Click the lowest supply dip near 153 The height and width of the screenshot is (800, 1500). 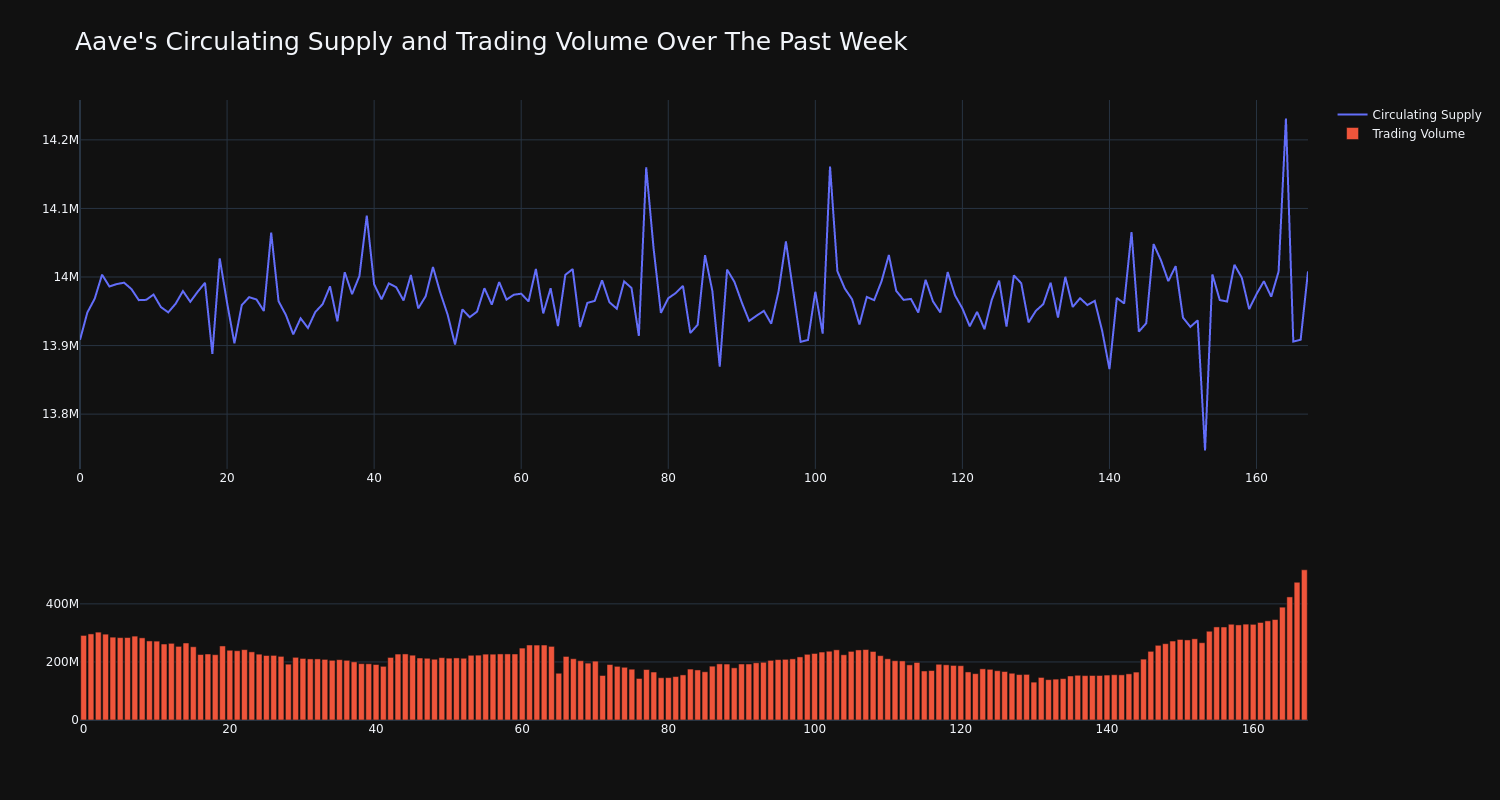pos(1205,449)
